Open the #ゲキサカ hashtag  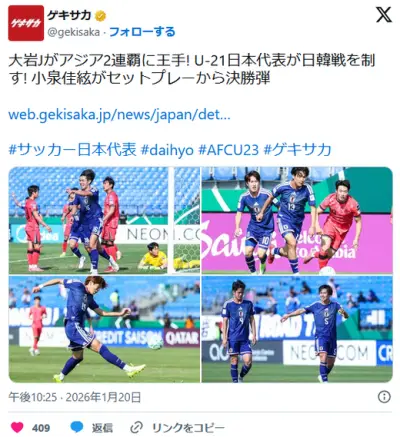[x=298, y=150]
